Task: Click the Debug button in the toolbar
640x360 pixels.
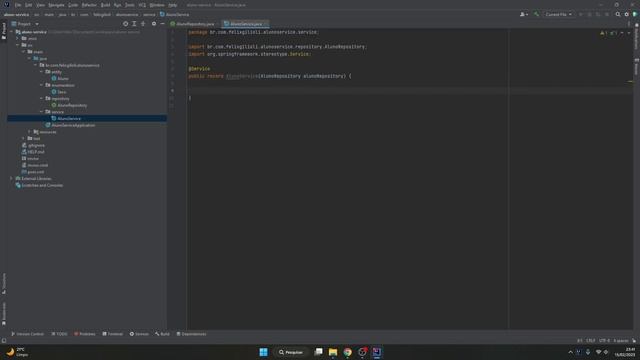Action: click(x=589, y=14)
